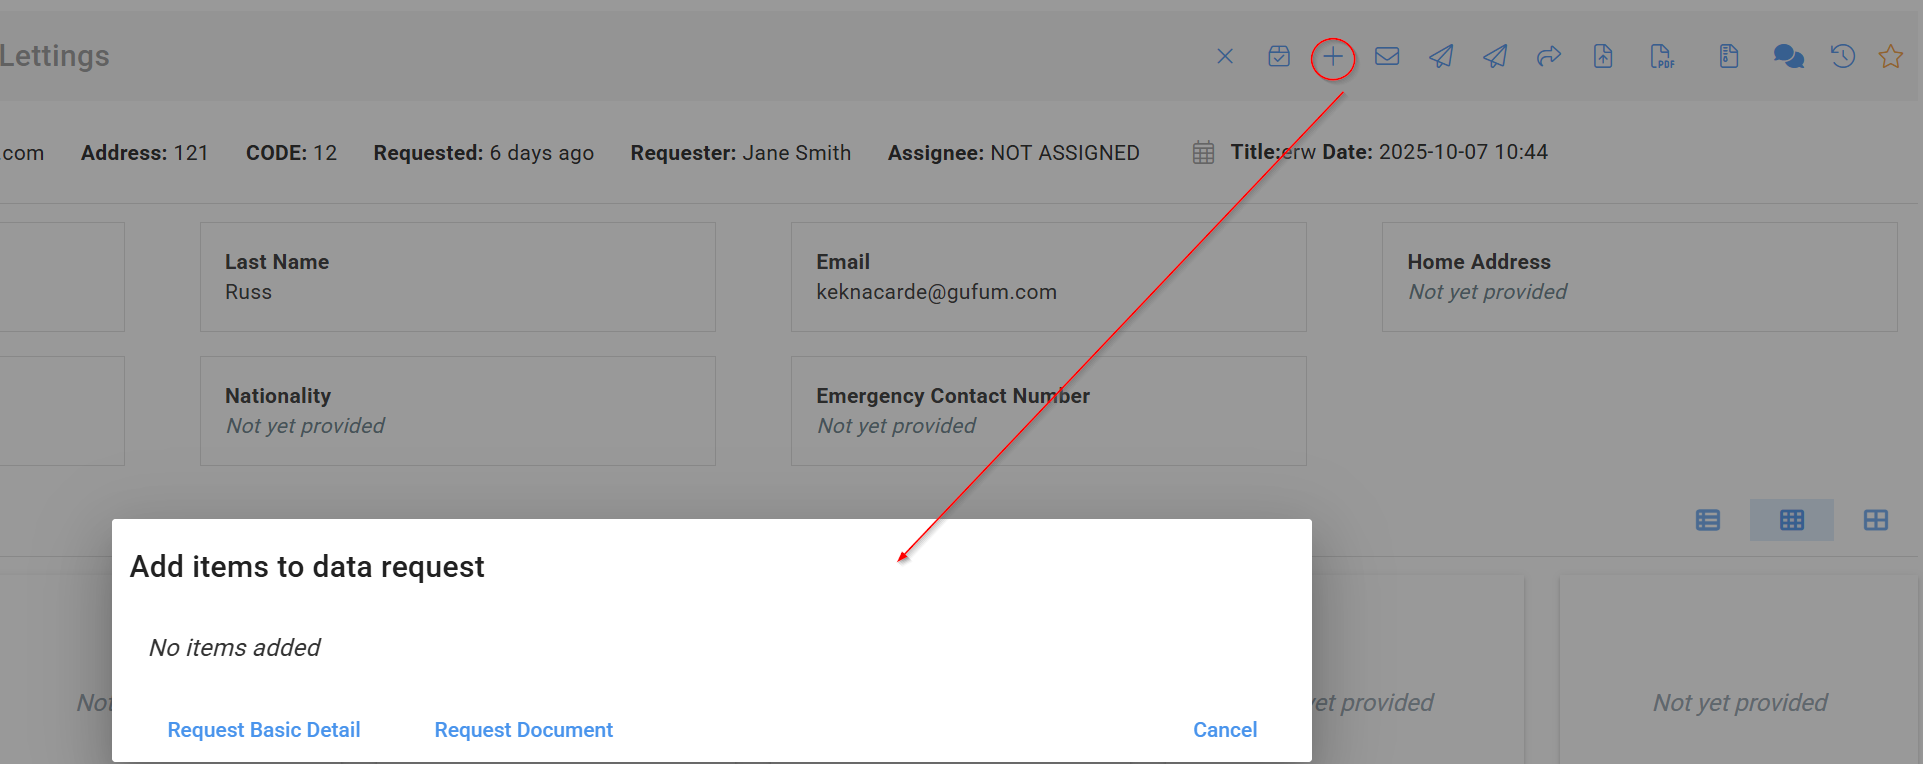
Task: Open the chat bubbles icon
Action: [x=1788, y=57]
